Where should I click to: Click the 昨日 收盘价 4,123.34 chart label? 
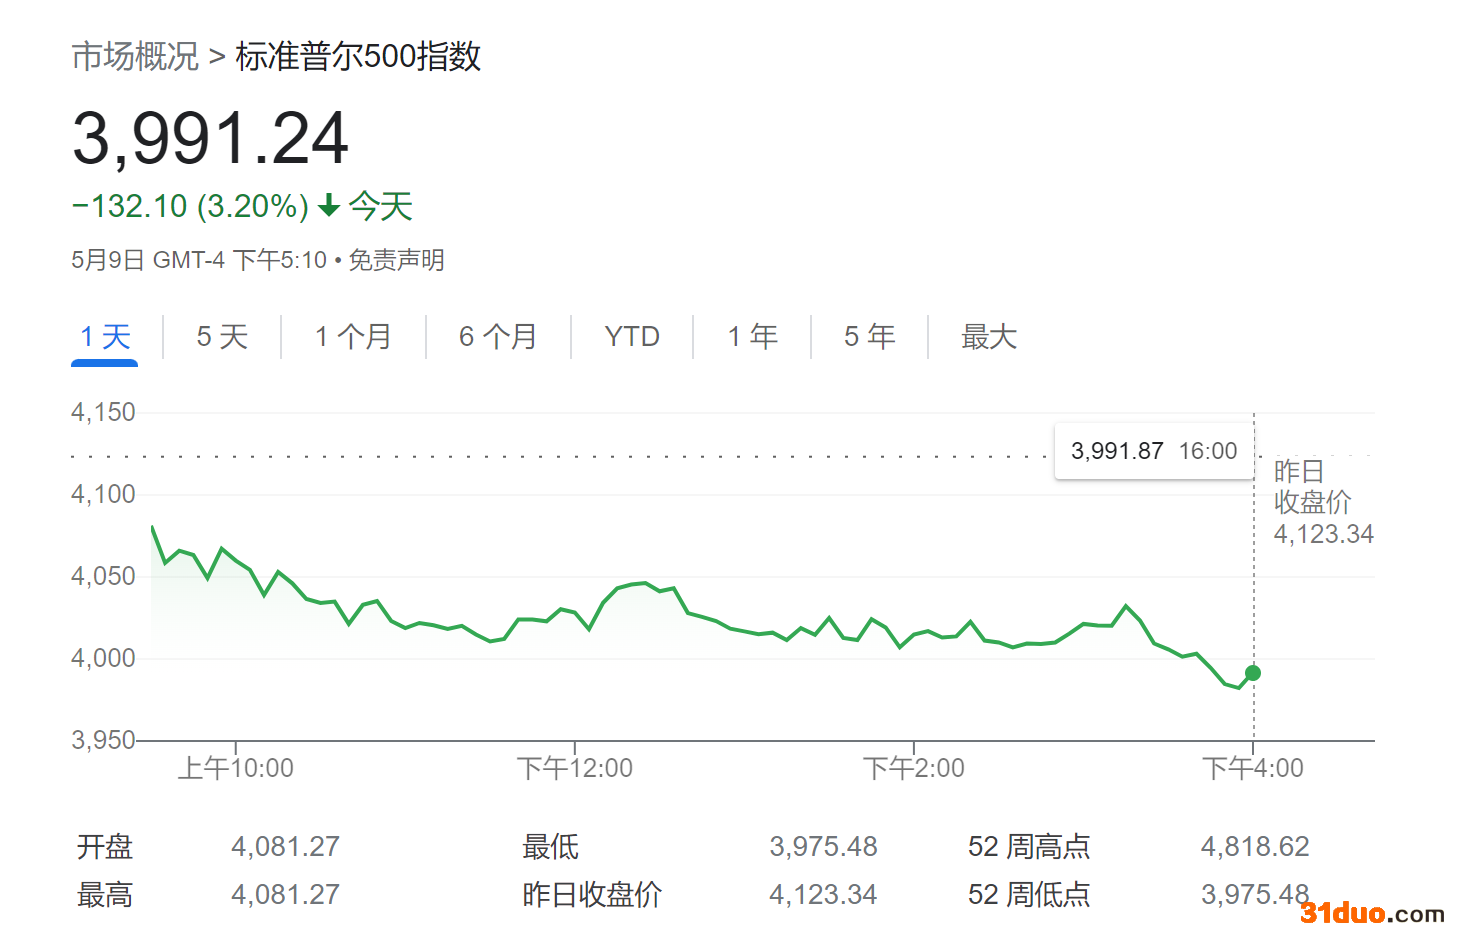coord(1323,502)
